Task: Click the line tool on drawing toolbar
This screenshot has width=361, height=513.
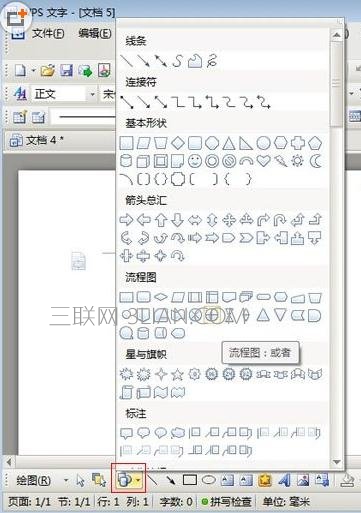Action: 153,480
